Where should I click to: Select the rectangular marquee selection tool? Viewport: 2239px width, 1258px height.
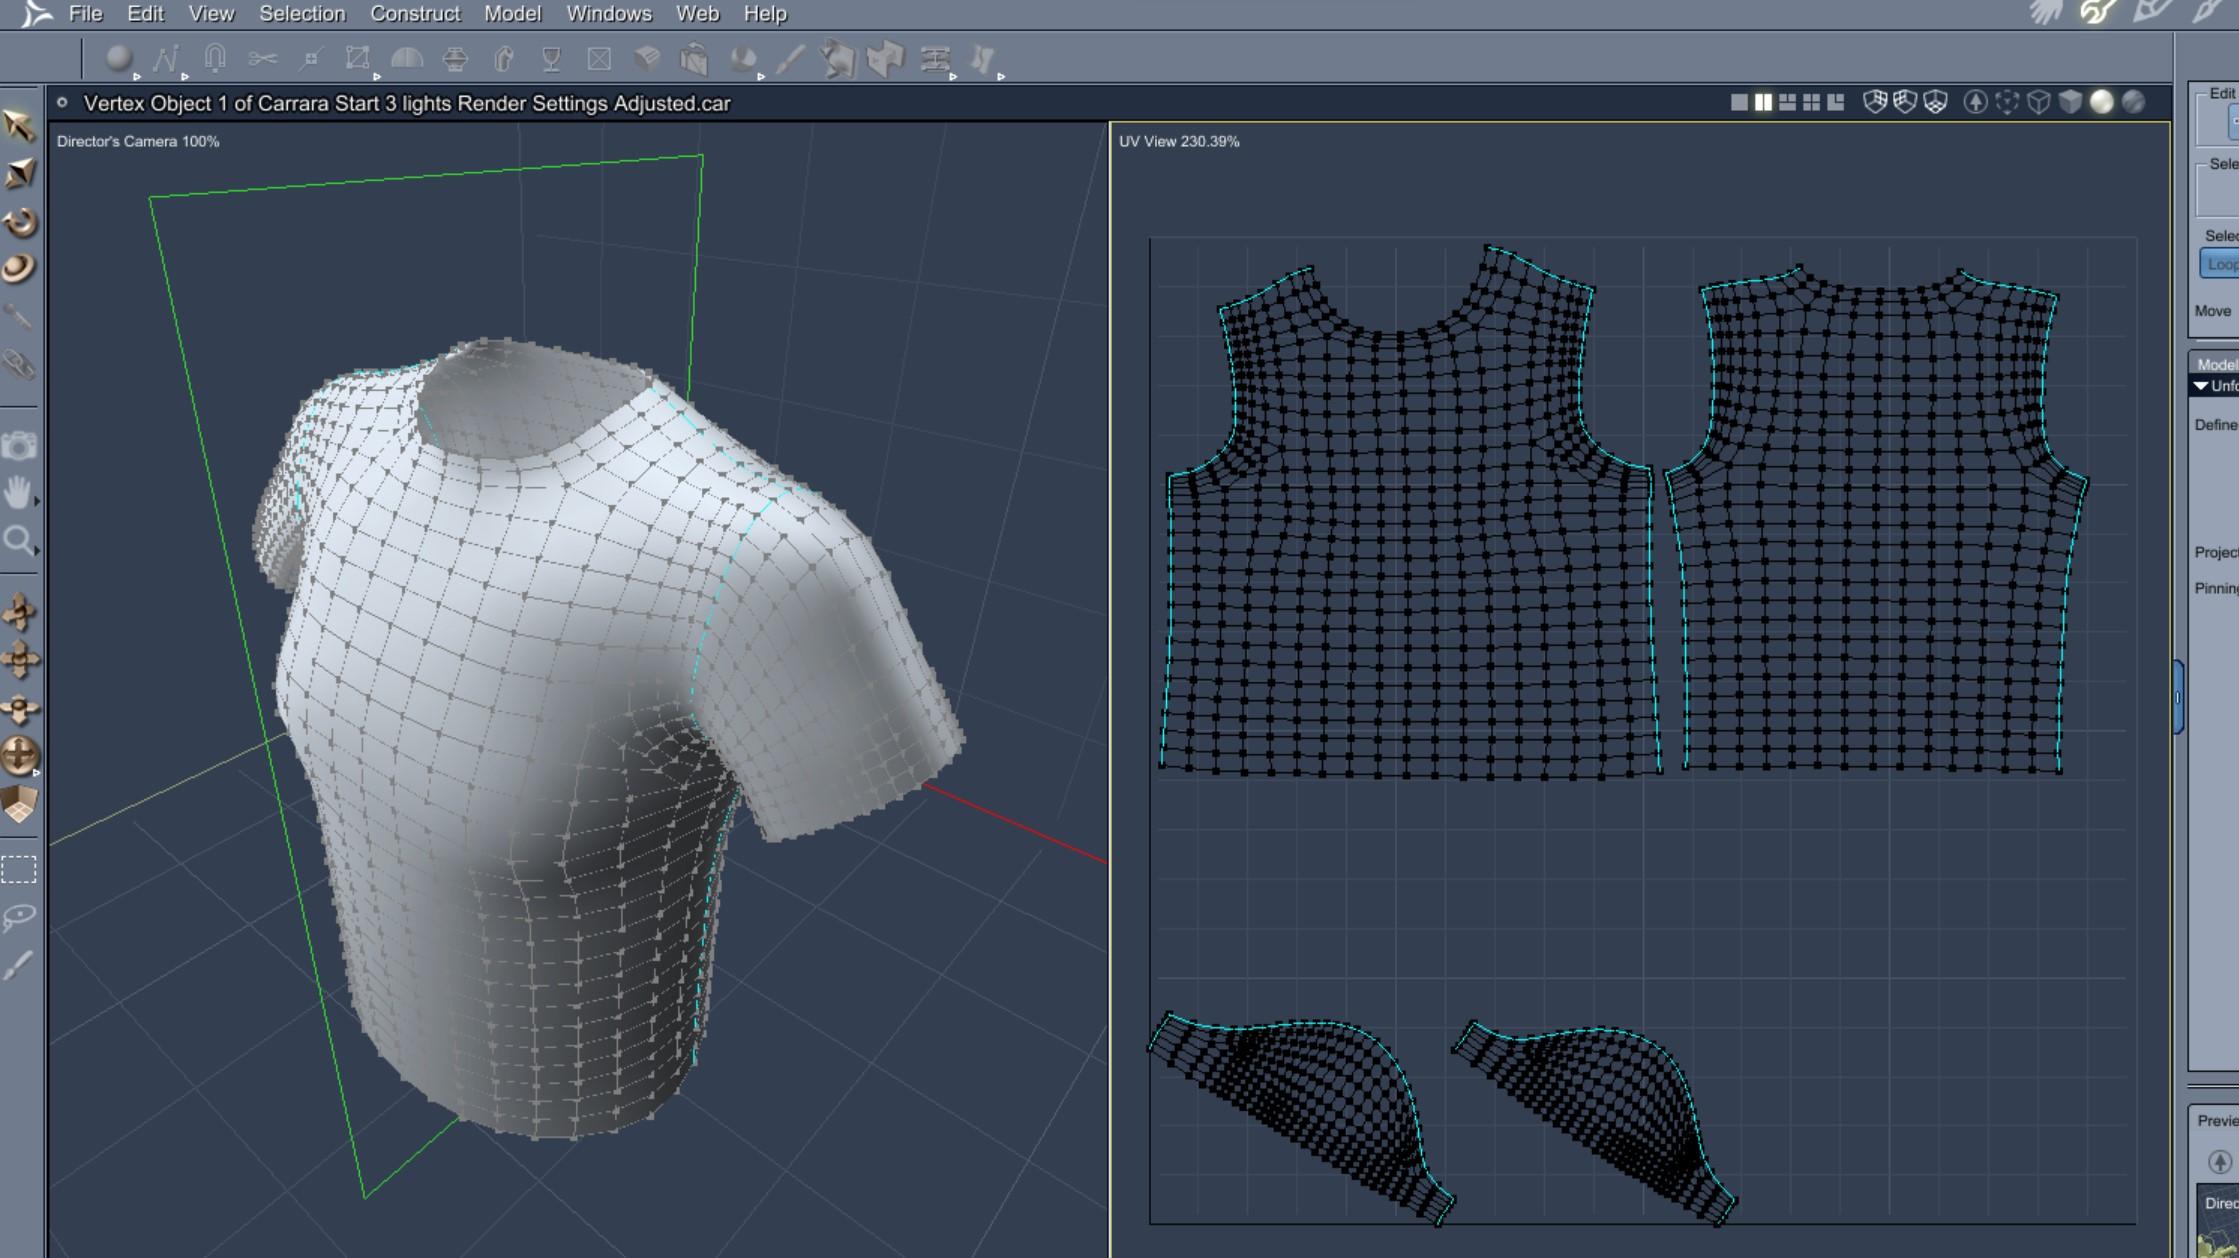click(19, 870)
